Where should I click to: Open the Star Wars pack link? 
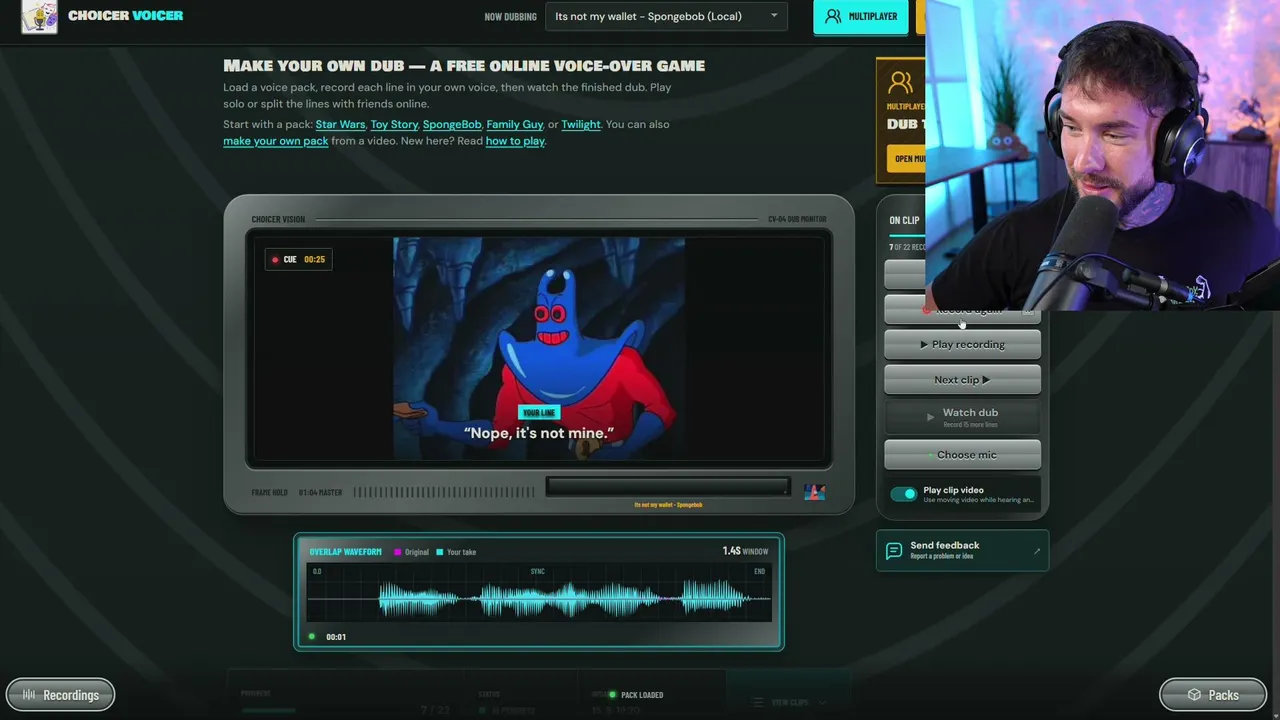pyautogui.click(x=340, y=124)
